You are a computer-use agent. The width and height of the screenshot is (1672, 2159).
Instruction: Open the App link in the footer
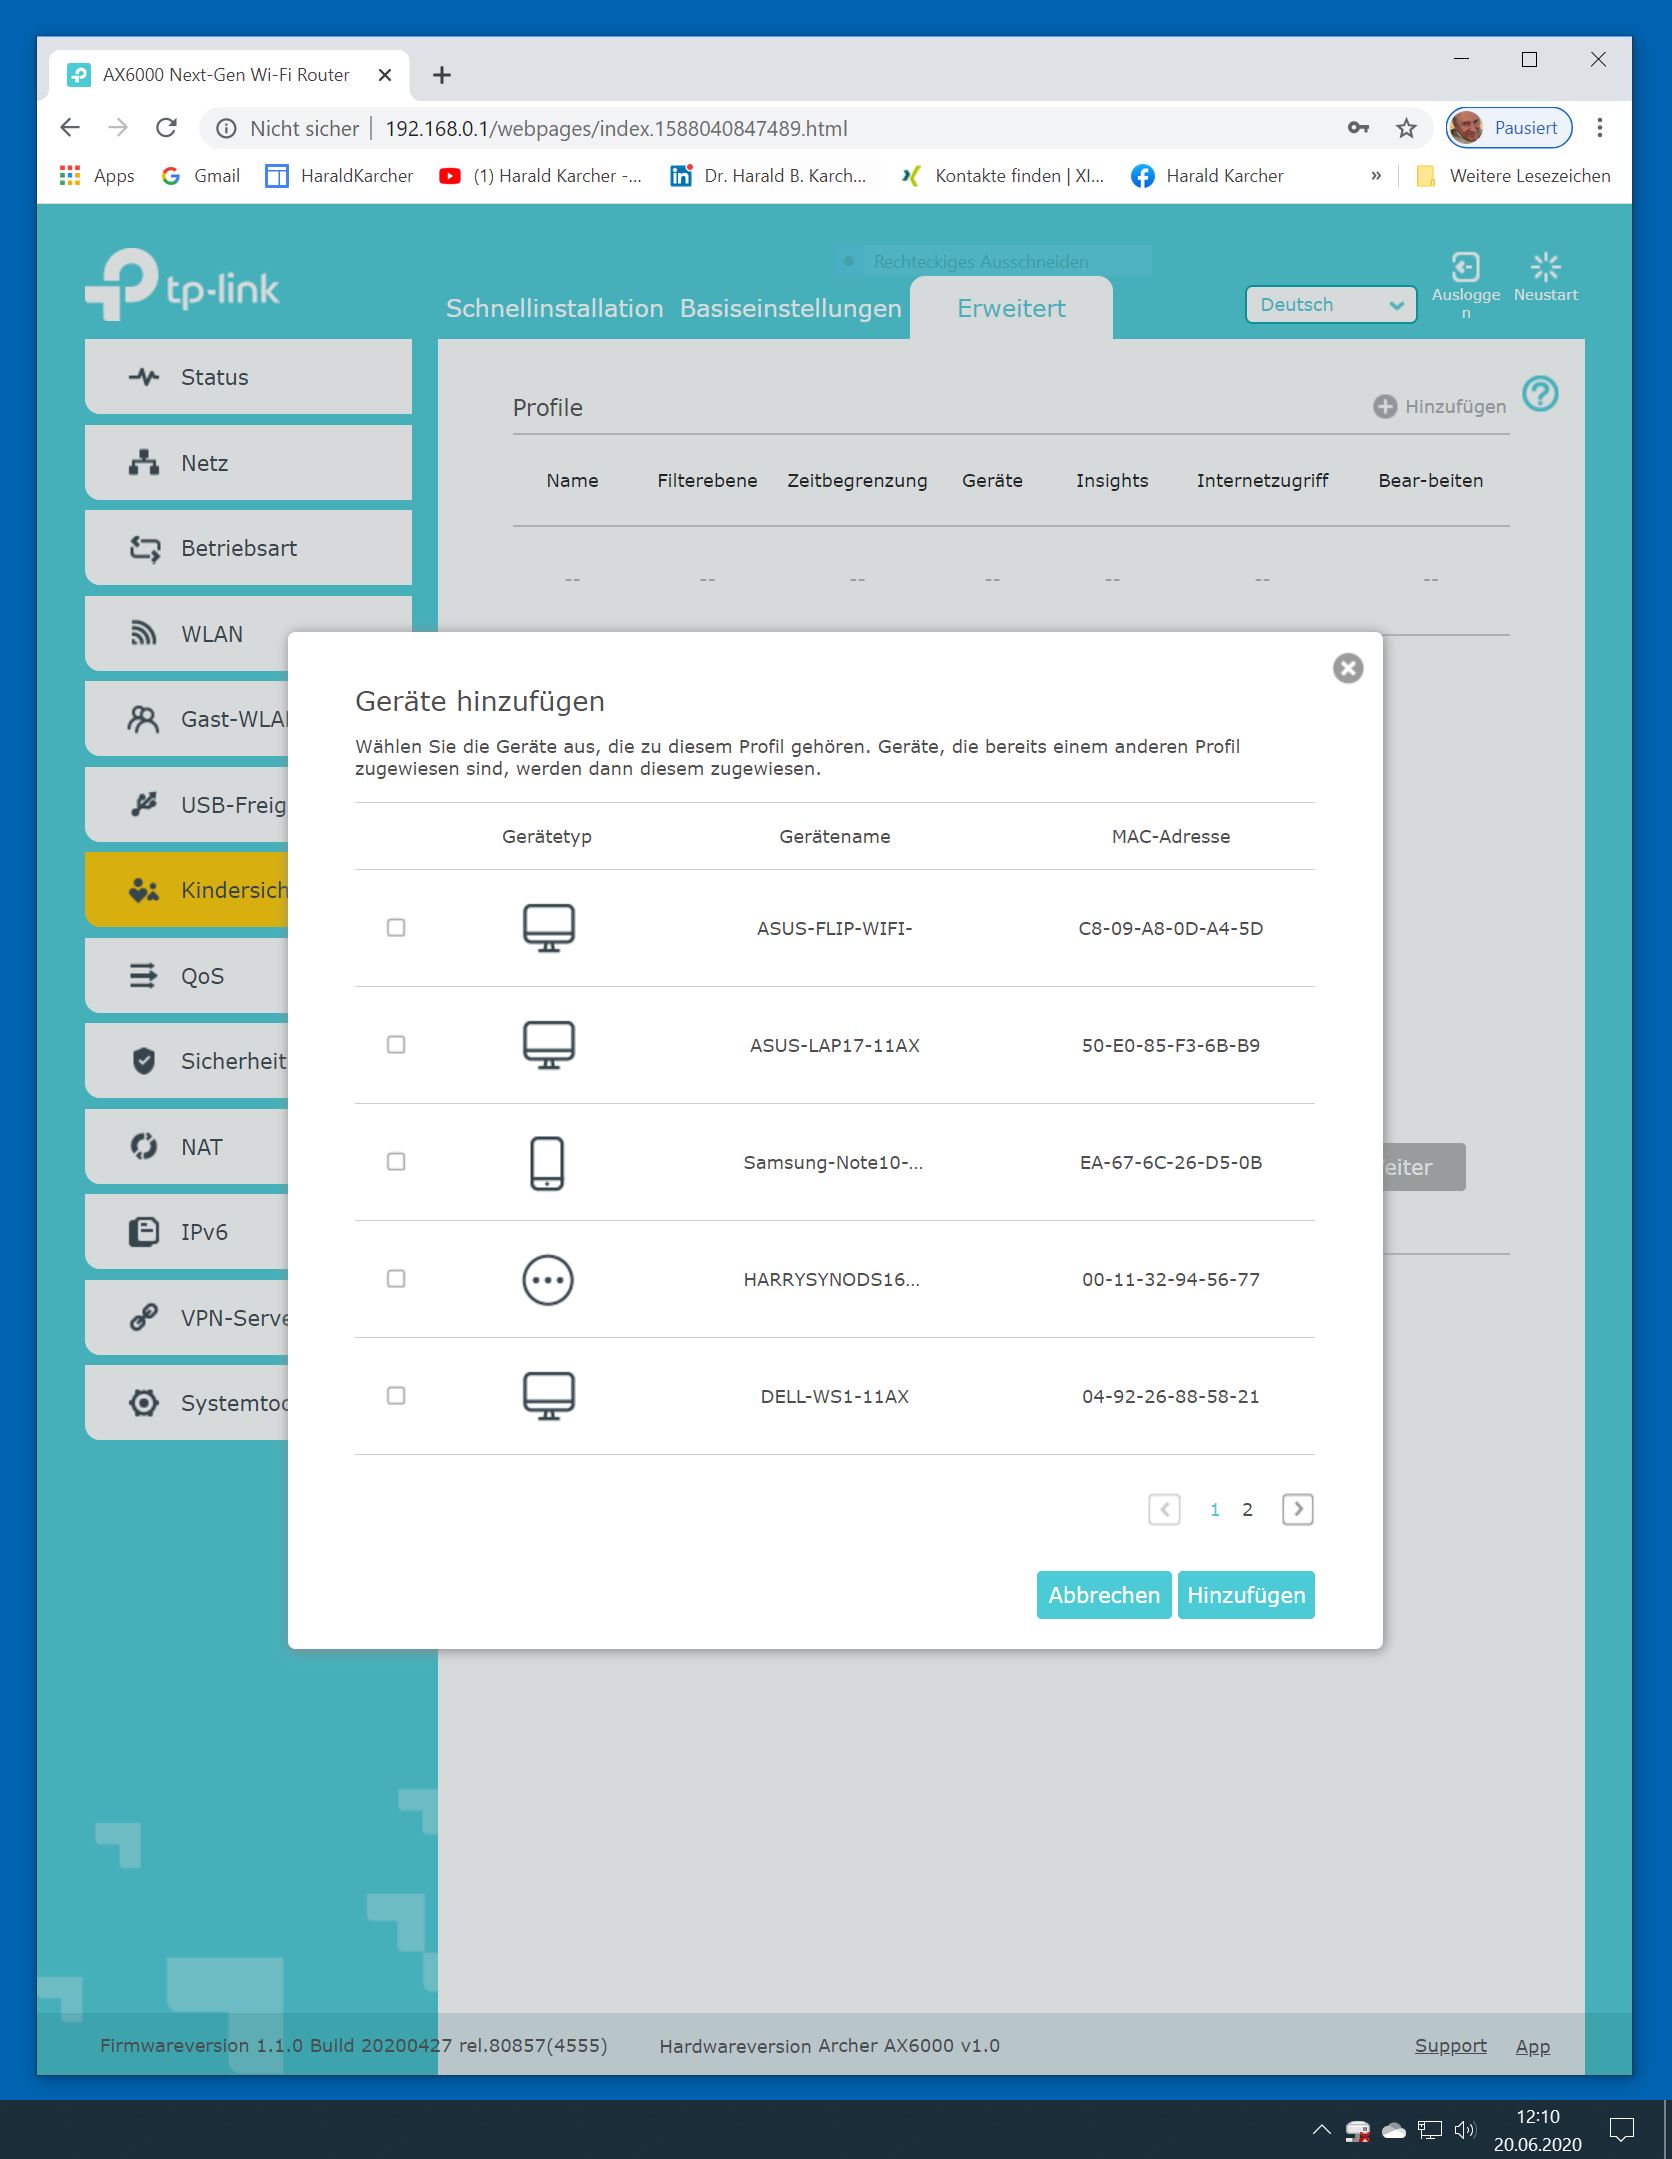(x=1533, y=2046)
